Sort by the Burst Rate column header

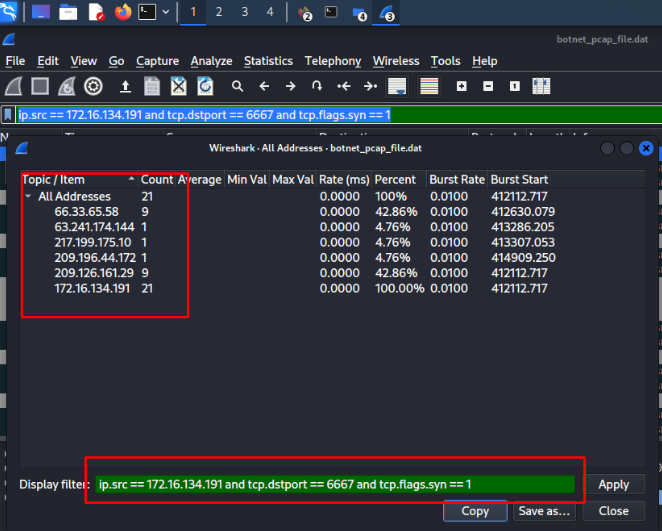point(457,179)
